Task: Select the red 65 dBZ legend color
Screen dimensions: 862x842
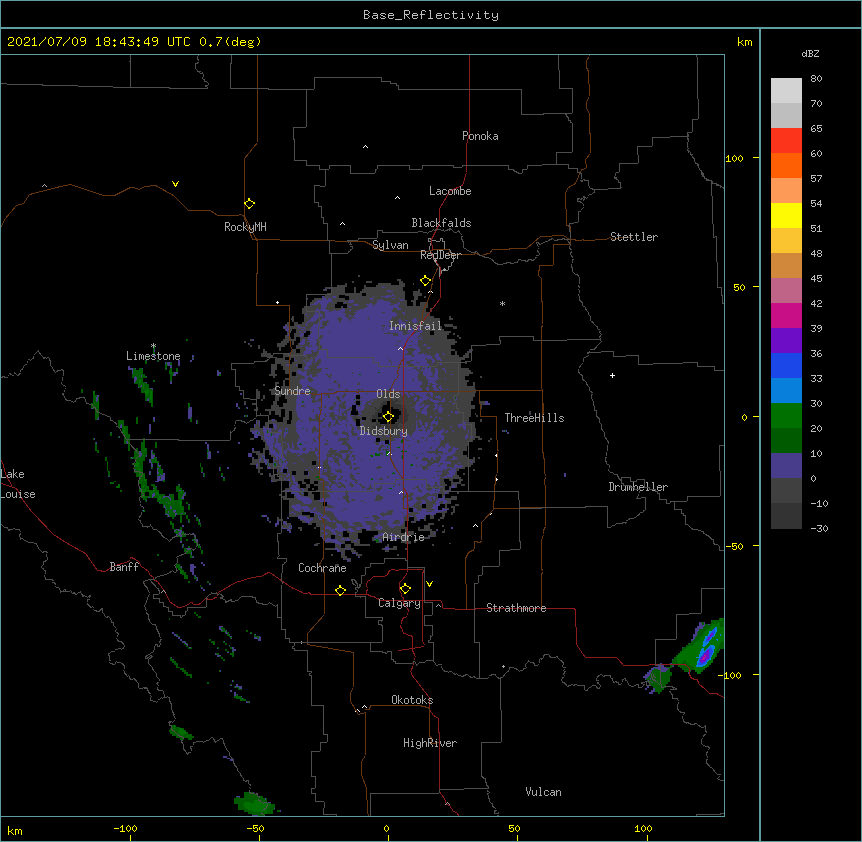Action: pos(786,140)
